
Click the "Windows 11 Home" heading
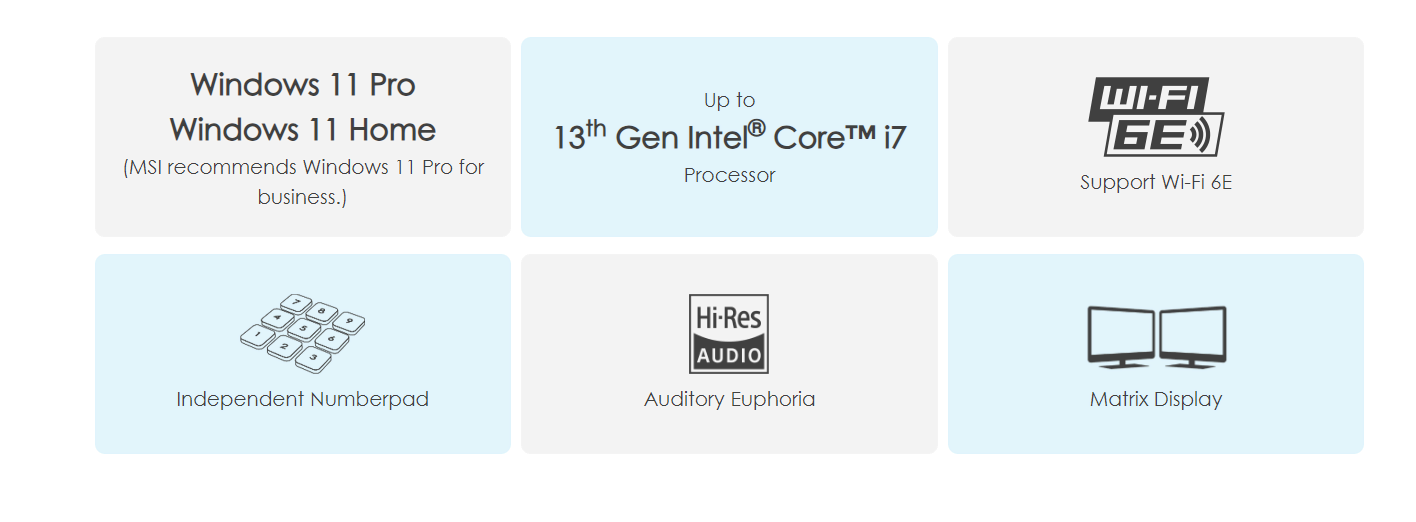(x=303, y=129)
